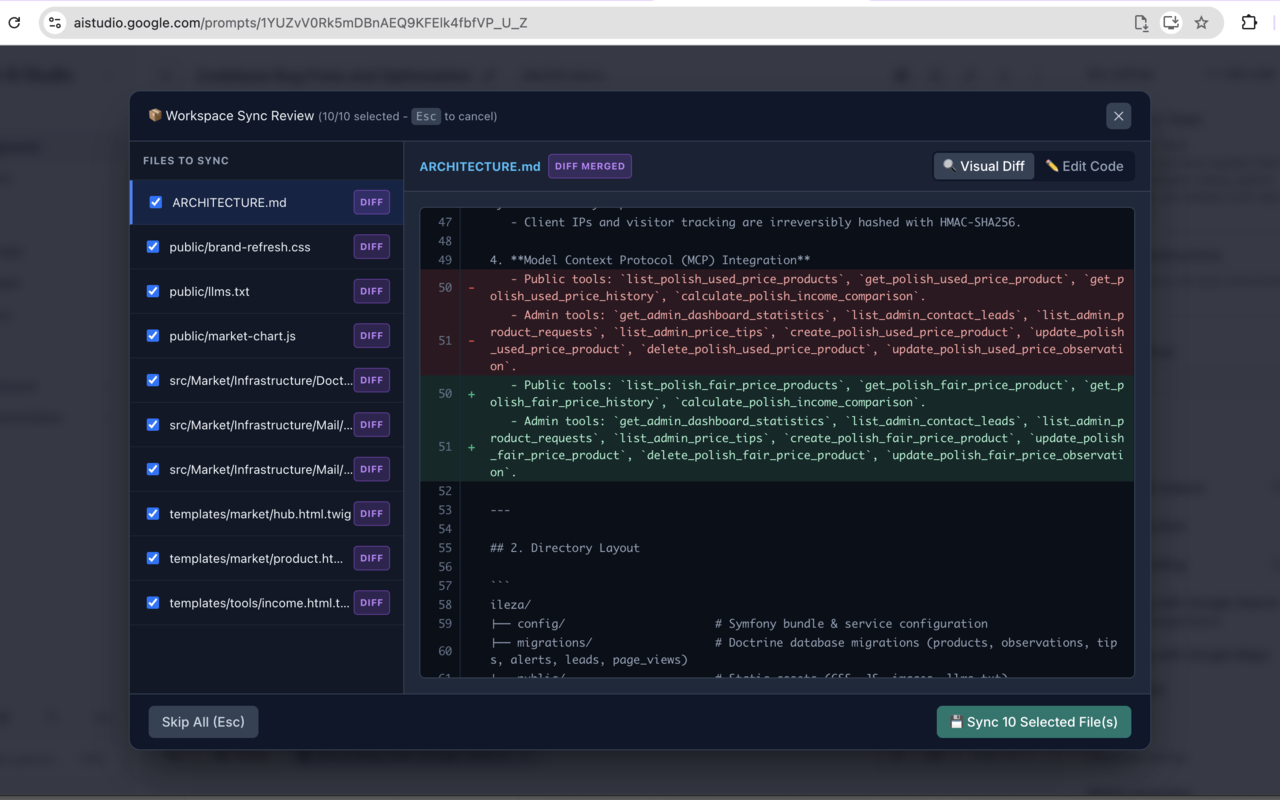
Task: Click DIFF badge for templates/tools/income.html.t...
Action: pos(372,602)
